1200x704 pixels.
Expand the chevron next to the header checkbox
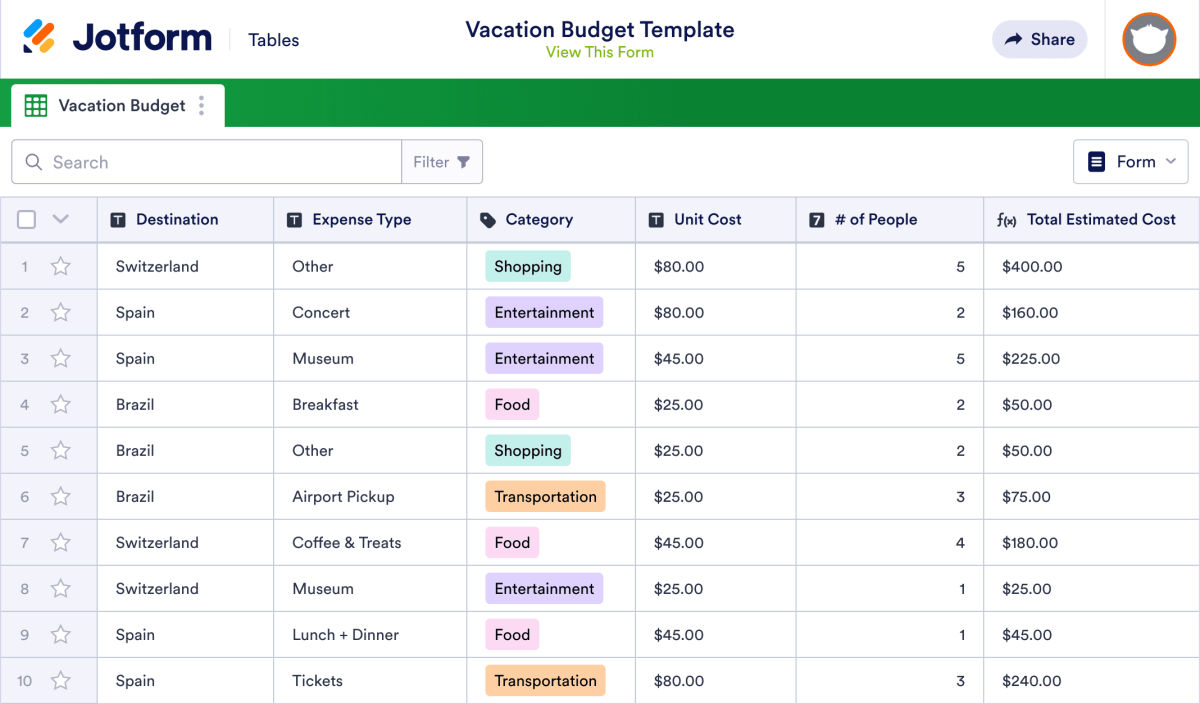pyautogui.click(x=58, y=218)
